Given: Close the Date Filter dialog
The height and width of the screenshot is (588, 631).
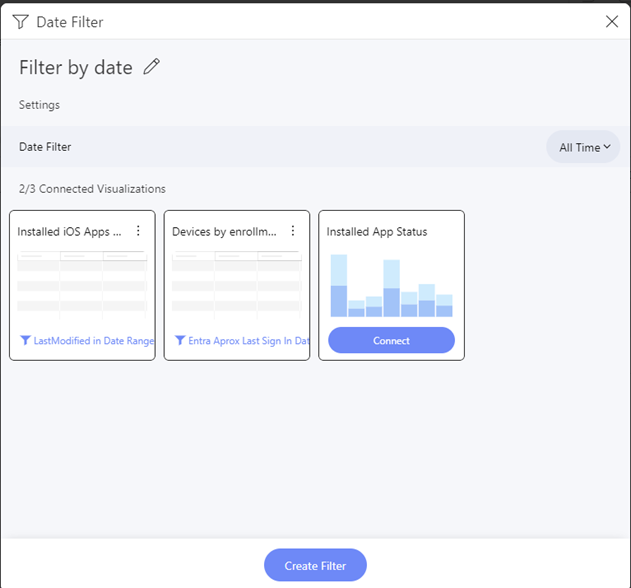Looking at the screenshot, I should [612, 21].
